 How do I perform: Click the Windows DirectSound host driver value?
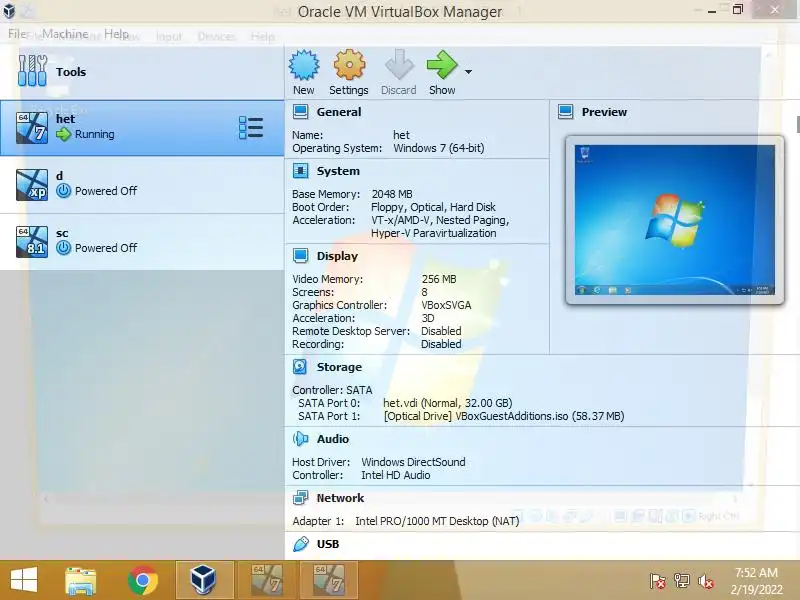[413, 462]
